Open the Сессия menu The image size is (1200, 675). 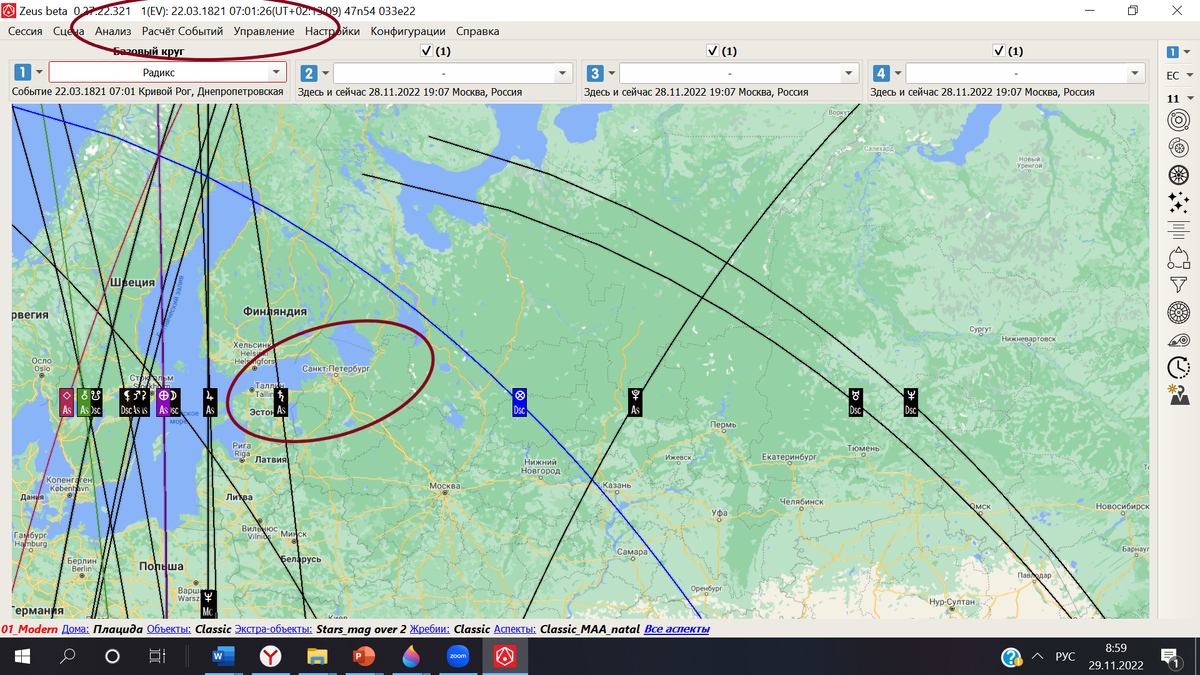(x=25, y=31)
